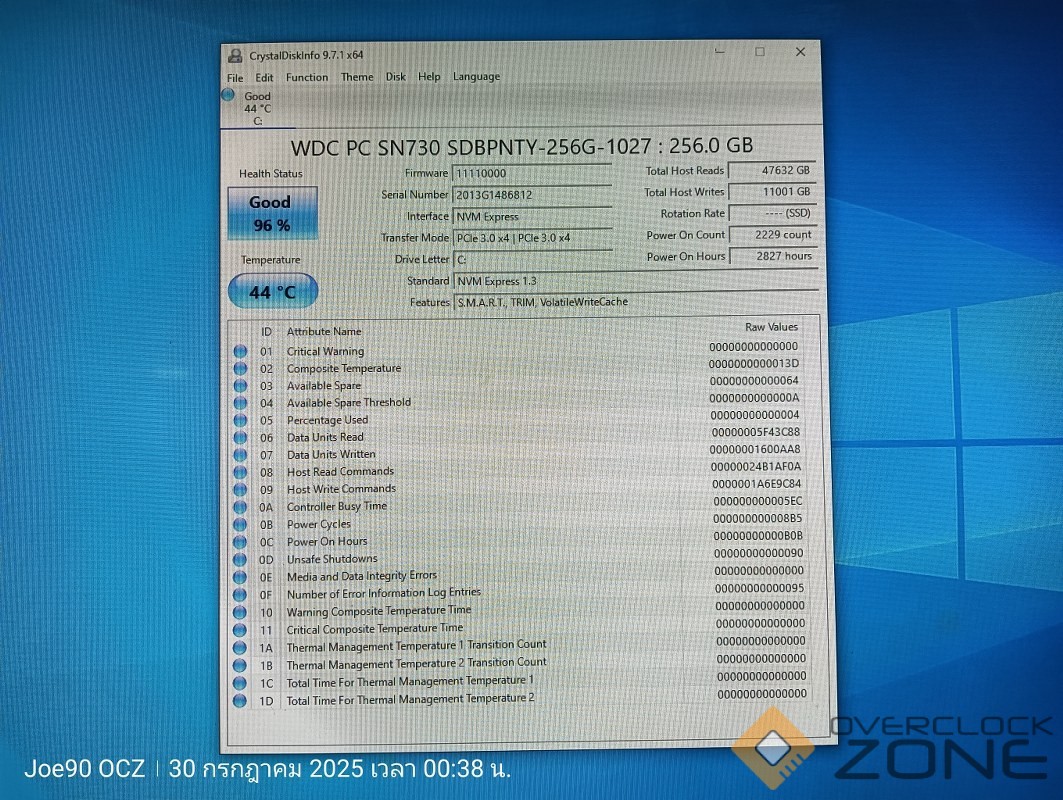Click the Interface field NVM Express
The width and height of the screenshot is (1063, 800).
point(532,216)
